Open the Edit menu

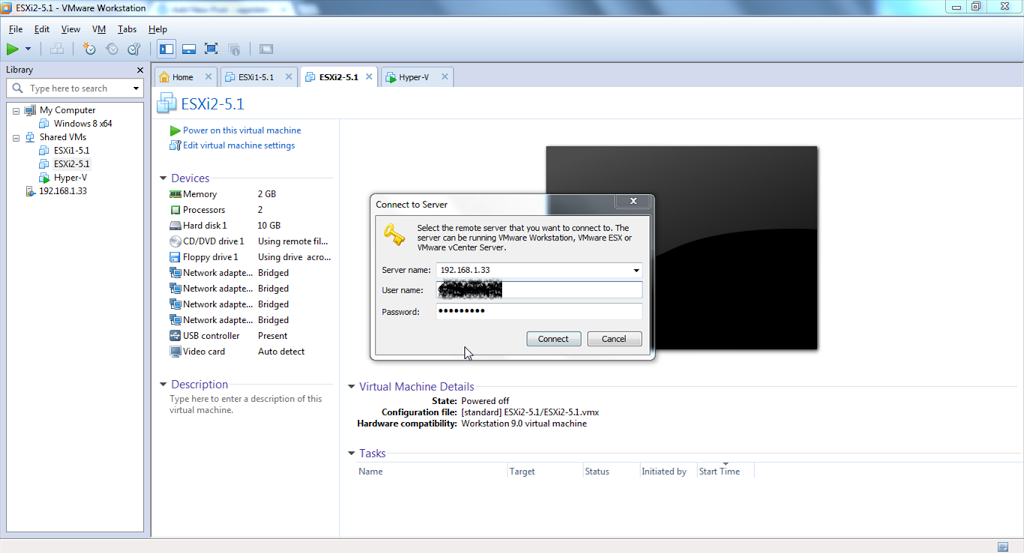[x=42, y=29]
